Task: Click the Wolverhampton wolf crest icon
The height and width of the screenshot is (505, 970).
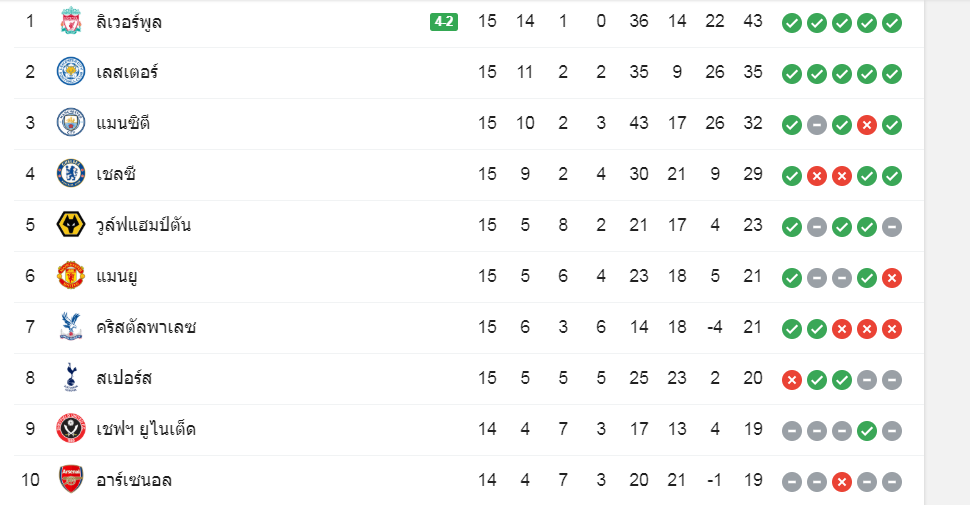Action: [71, 224]
